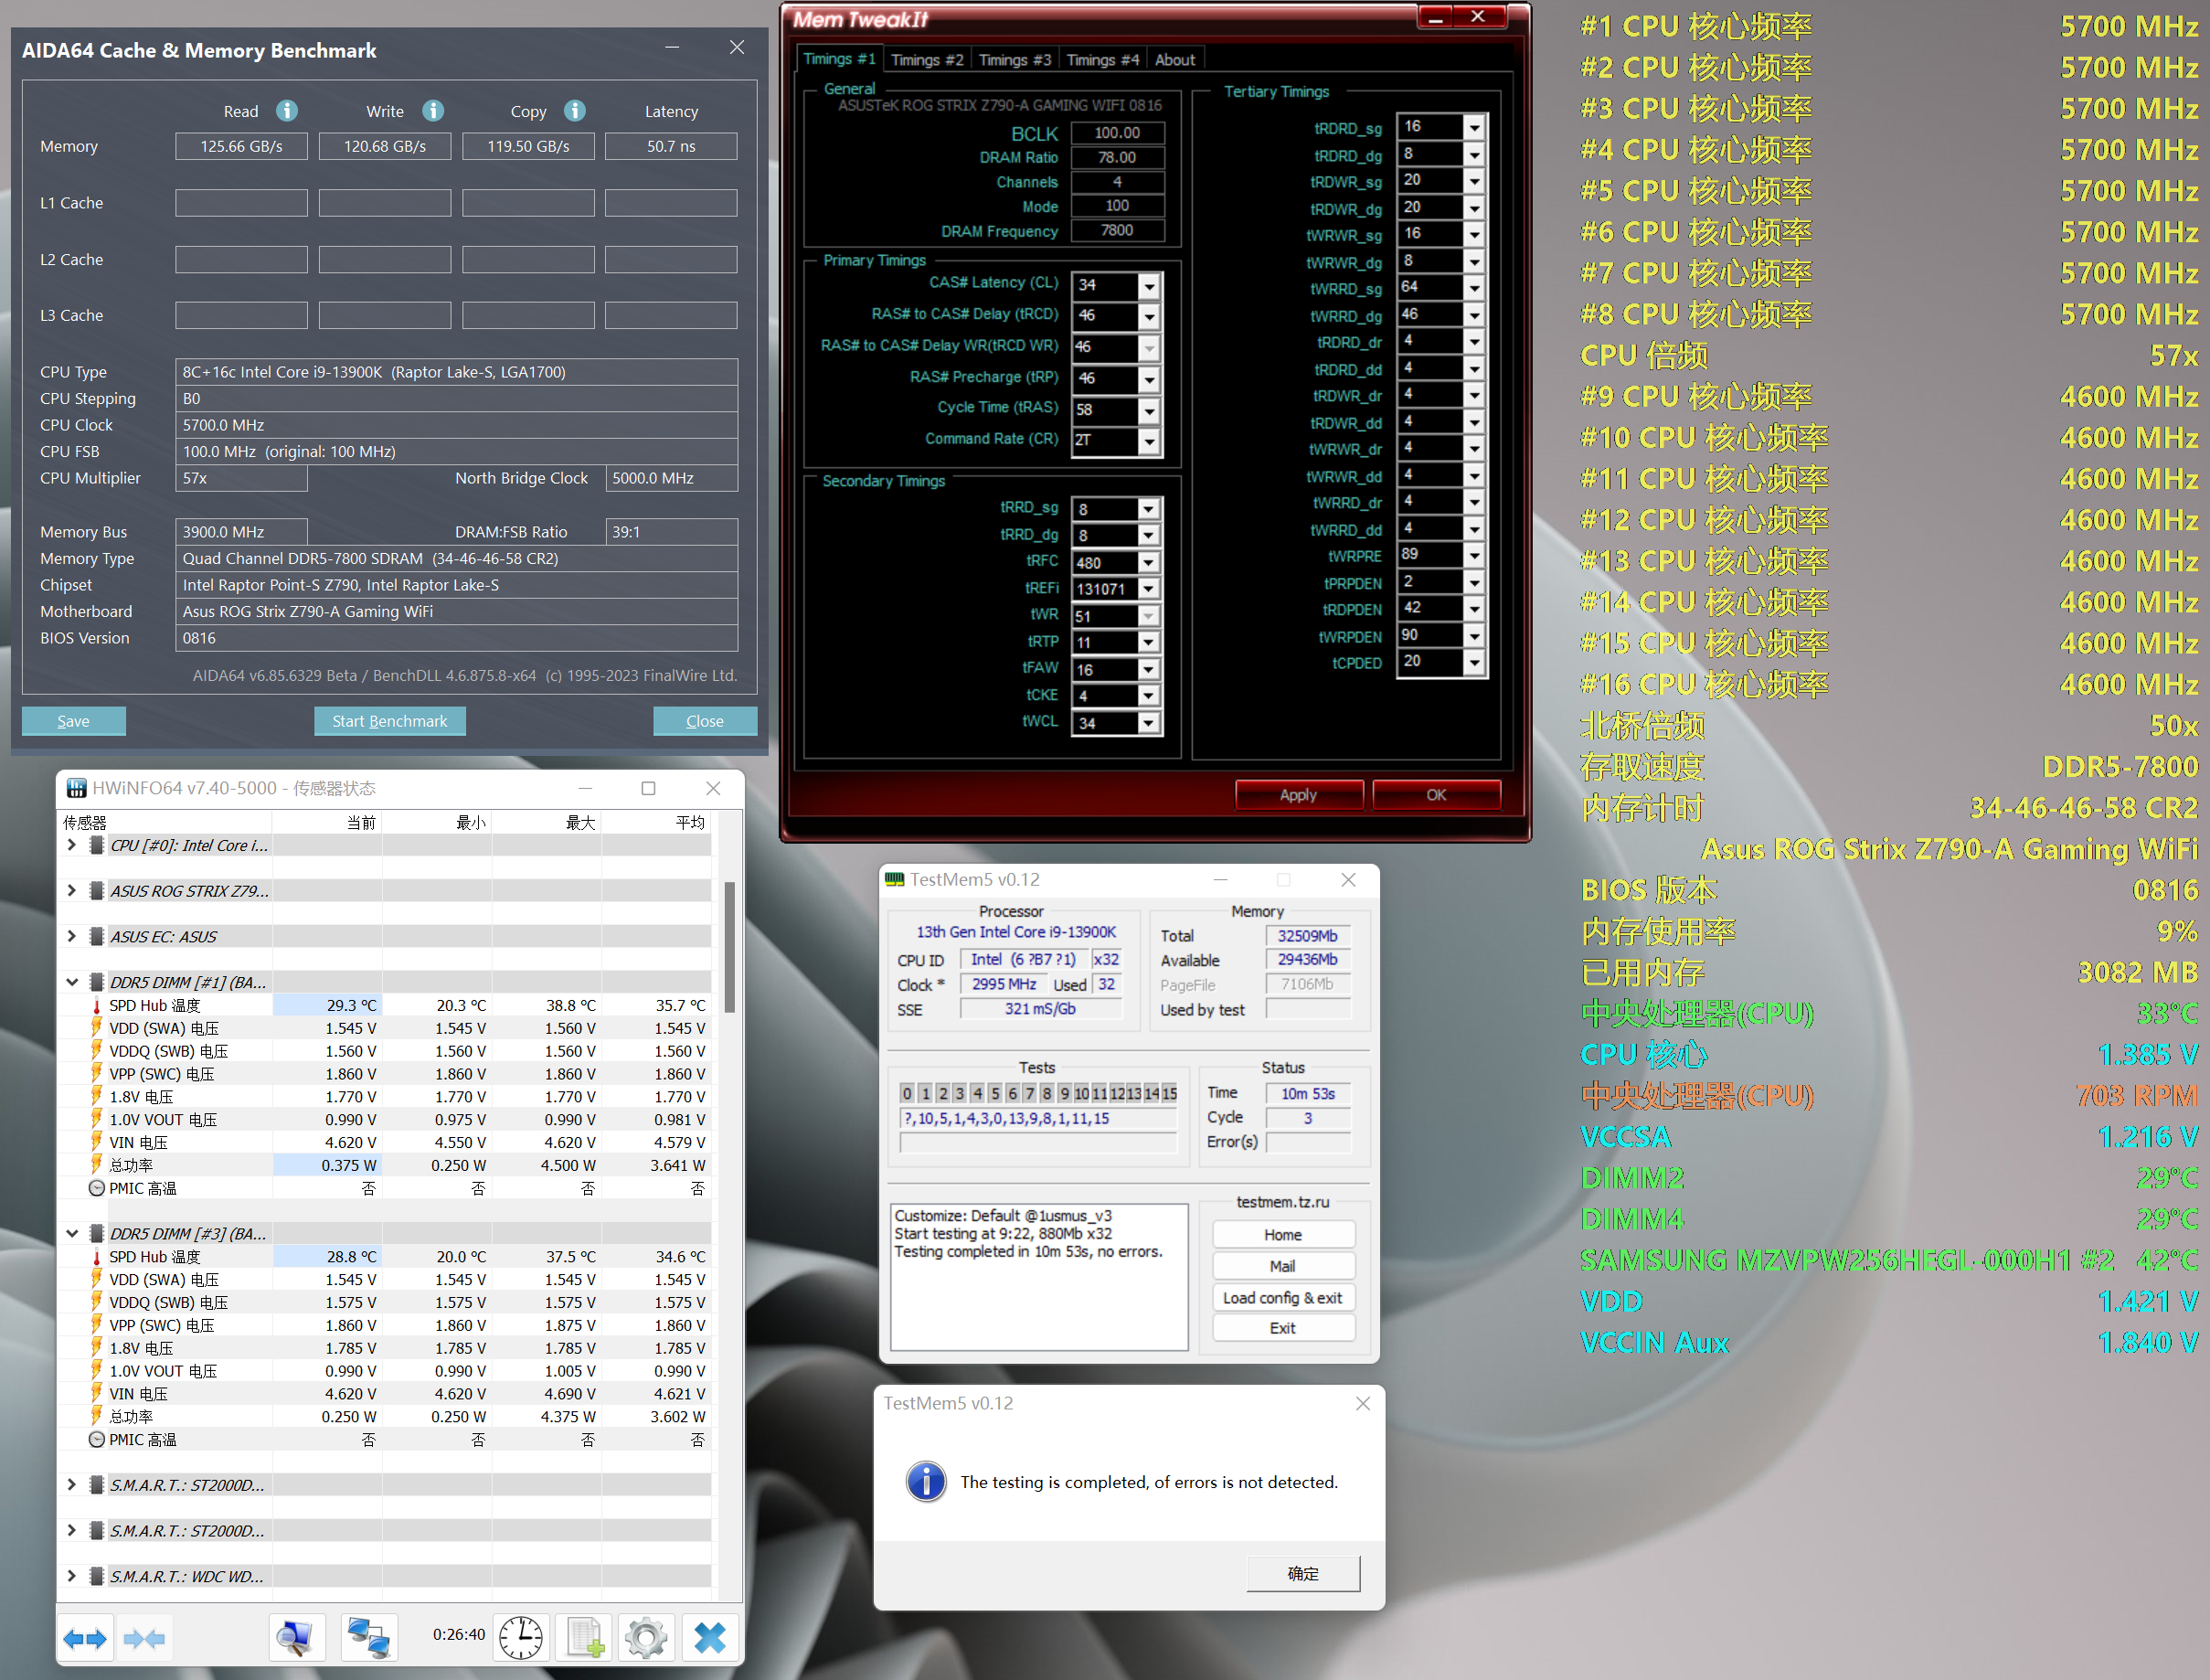The height and width of the screenshot is (1680, 2210).
Task: Collapse the DDR5 DIMM [#3] sensor node
Action: coord(72,1233)
